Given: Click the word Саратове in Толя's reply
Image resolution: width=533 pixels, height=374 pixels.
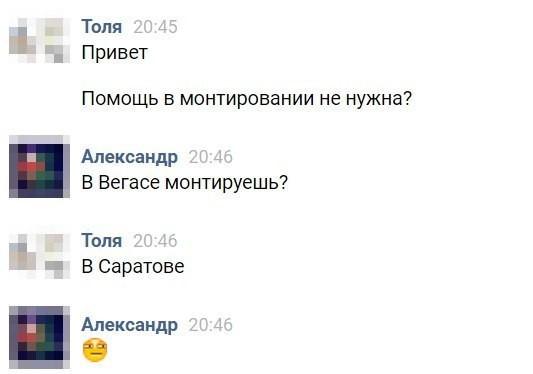Looking at the screenshot, I should click(141, 267).
